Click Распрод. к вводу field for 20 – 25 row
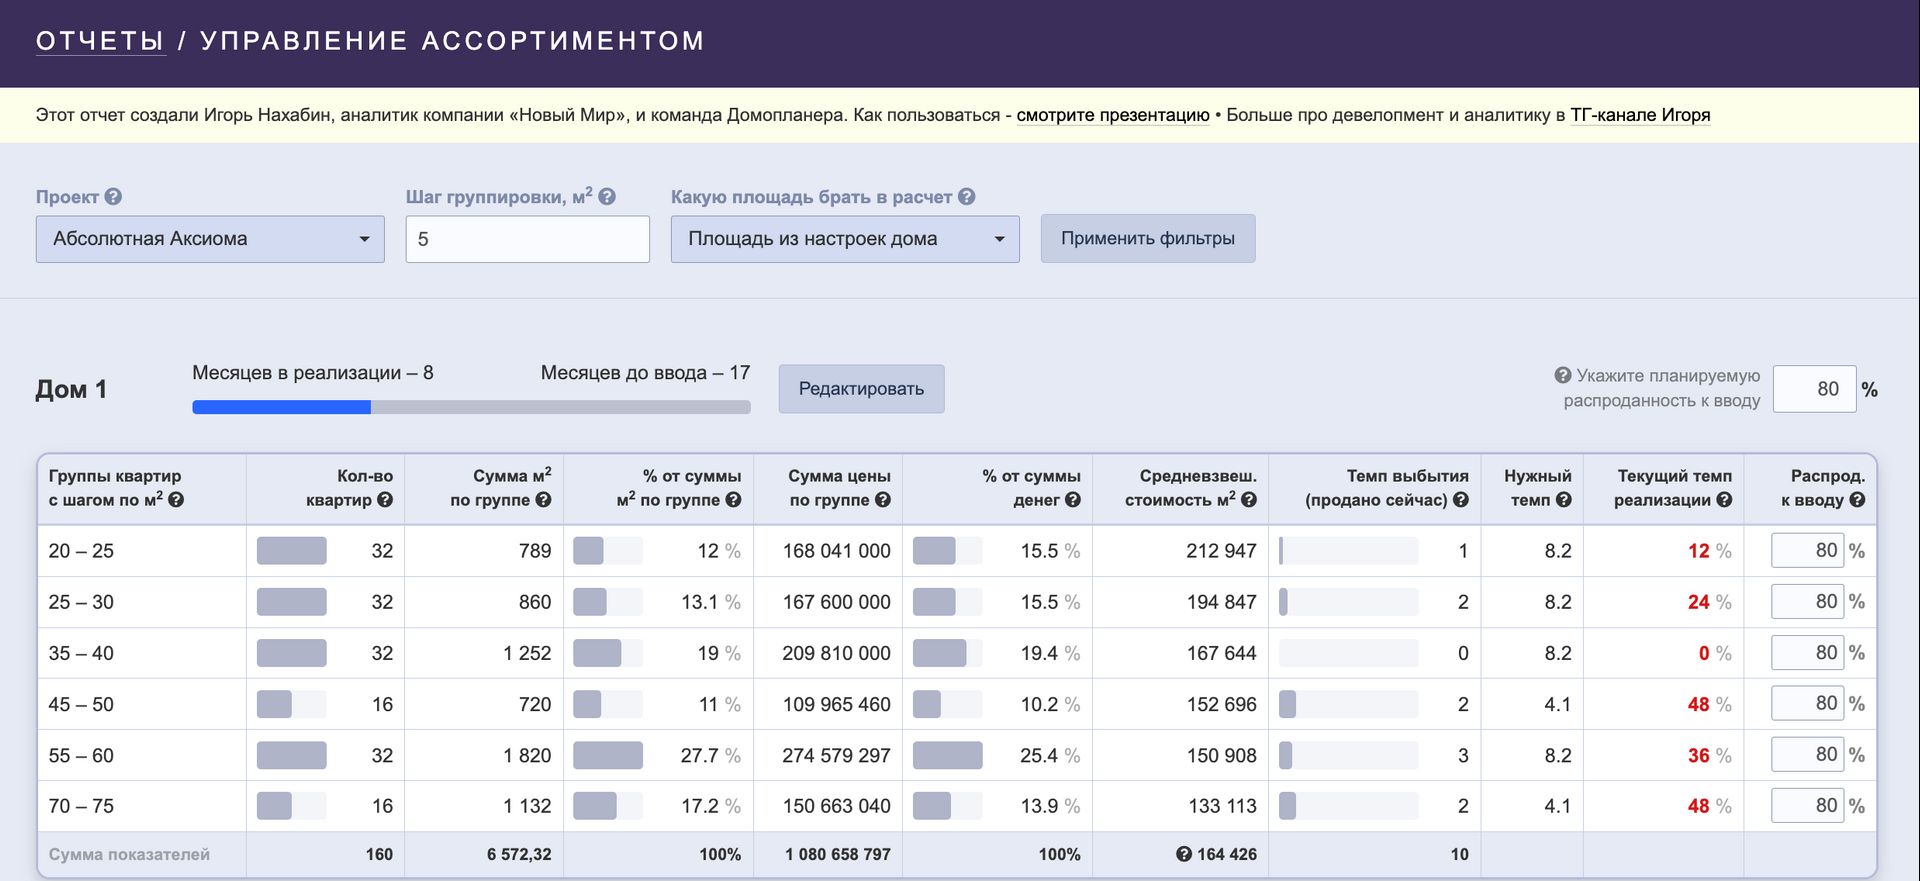This screenshot has width=1920, height=881. coord(1807,551)
